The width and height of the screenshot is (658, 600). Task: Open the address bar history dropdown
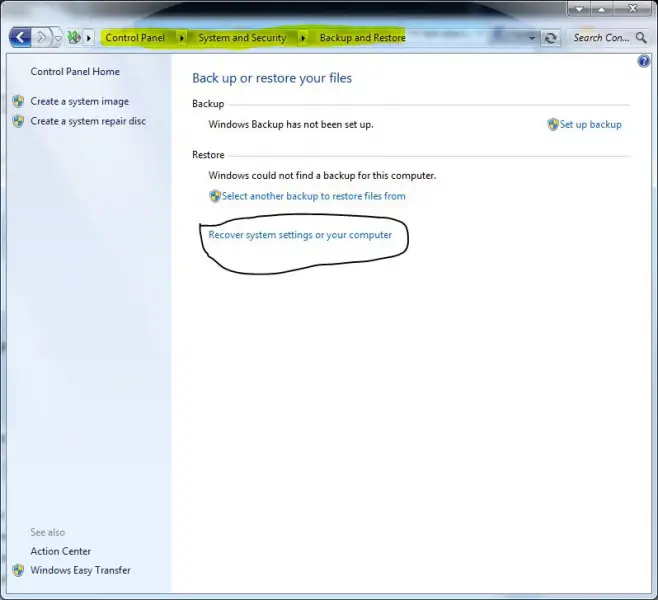[x=532, y=38]
